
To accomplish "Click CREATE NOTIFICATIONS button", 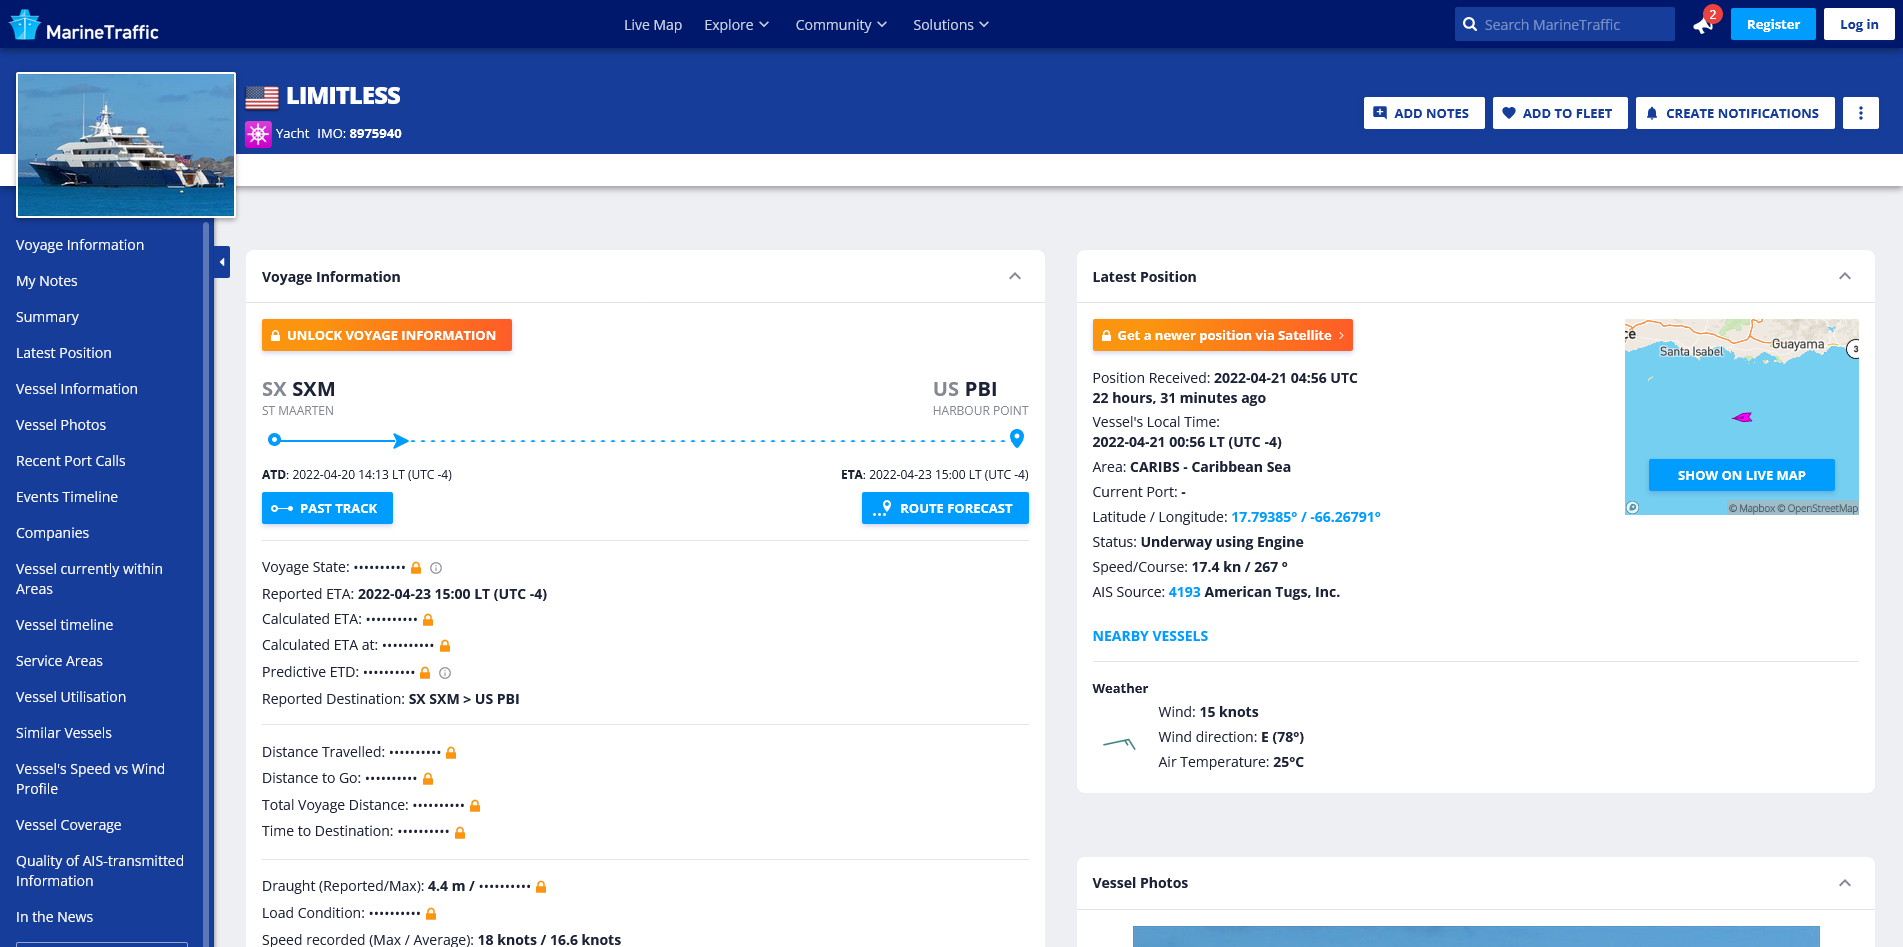I will (x=1735, y=113).
